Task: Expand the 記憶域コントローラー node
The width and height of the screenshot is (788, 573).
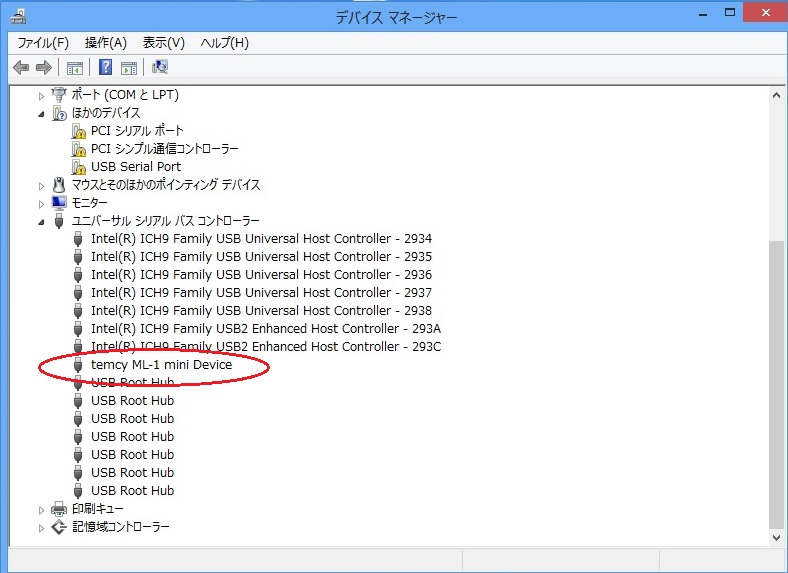Action: 41,528
